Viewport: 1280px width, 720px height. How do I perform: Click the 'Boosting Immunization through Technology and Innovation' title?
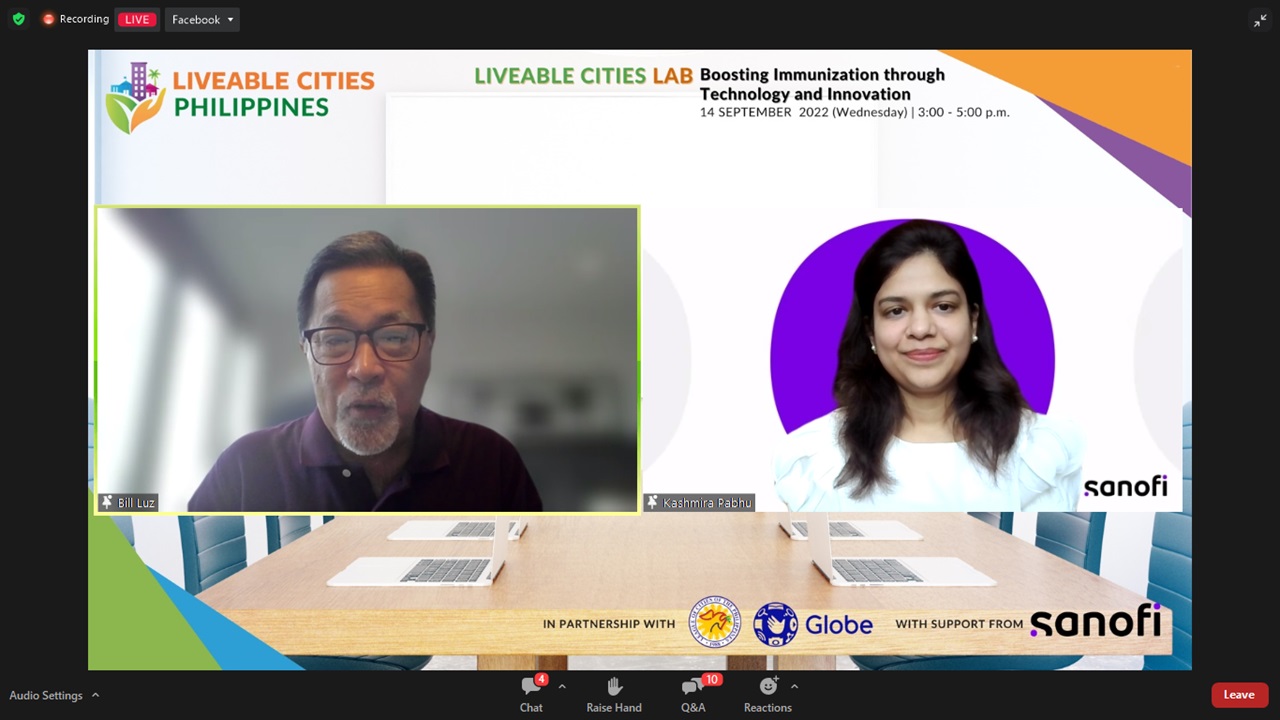tap(822, 84)
